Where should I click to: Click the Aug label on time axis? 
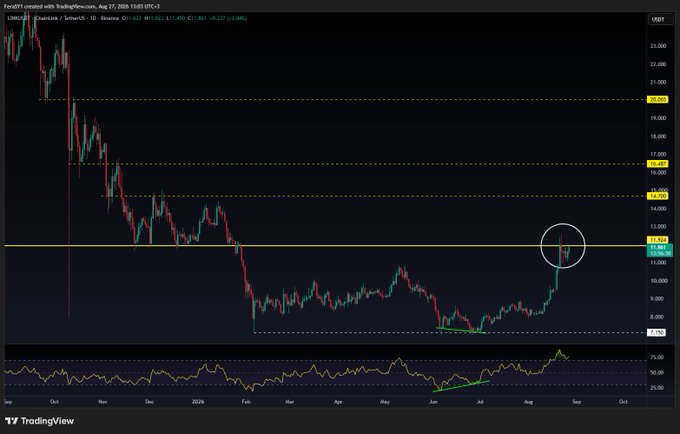tap(528, 402)
